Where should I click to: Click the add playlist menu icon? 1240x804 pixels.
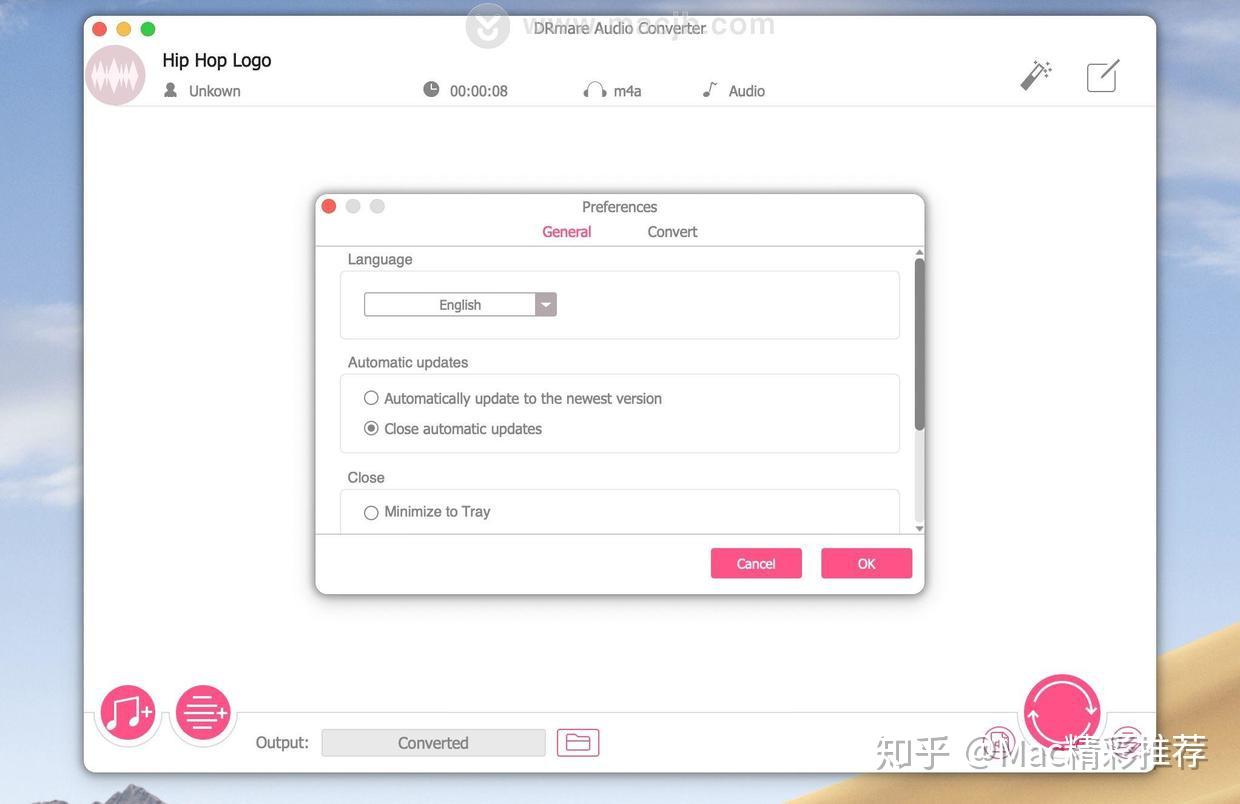click(203, 712)
